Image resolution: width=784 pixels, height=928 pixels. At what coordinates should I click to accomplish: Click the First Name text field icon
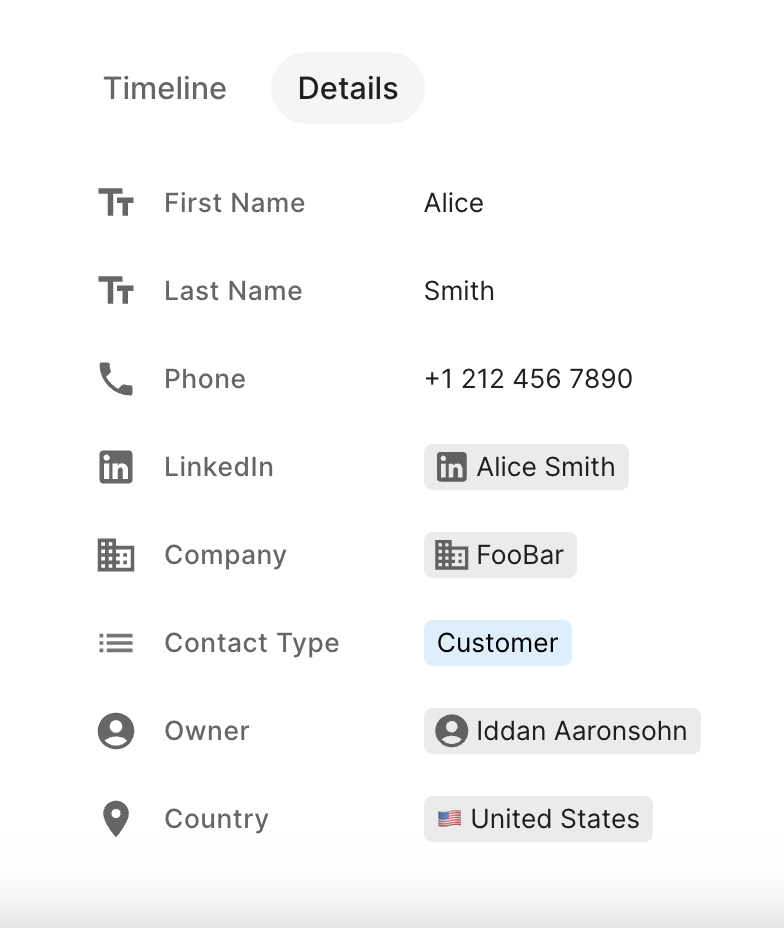click(x=114, y=203)
